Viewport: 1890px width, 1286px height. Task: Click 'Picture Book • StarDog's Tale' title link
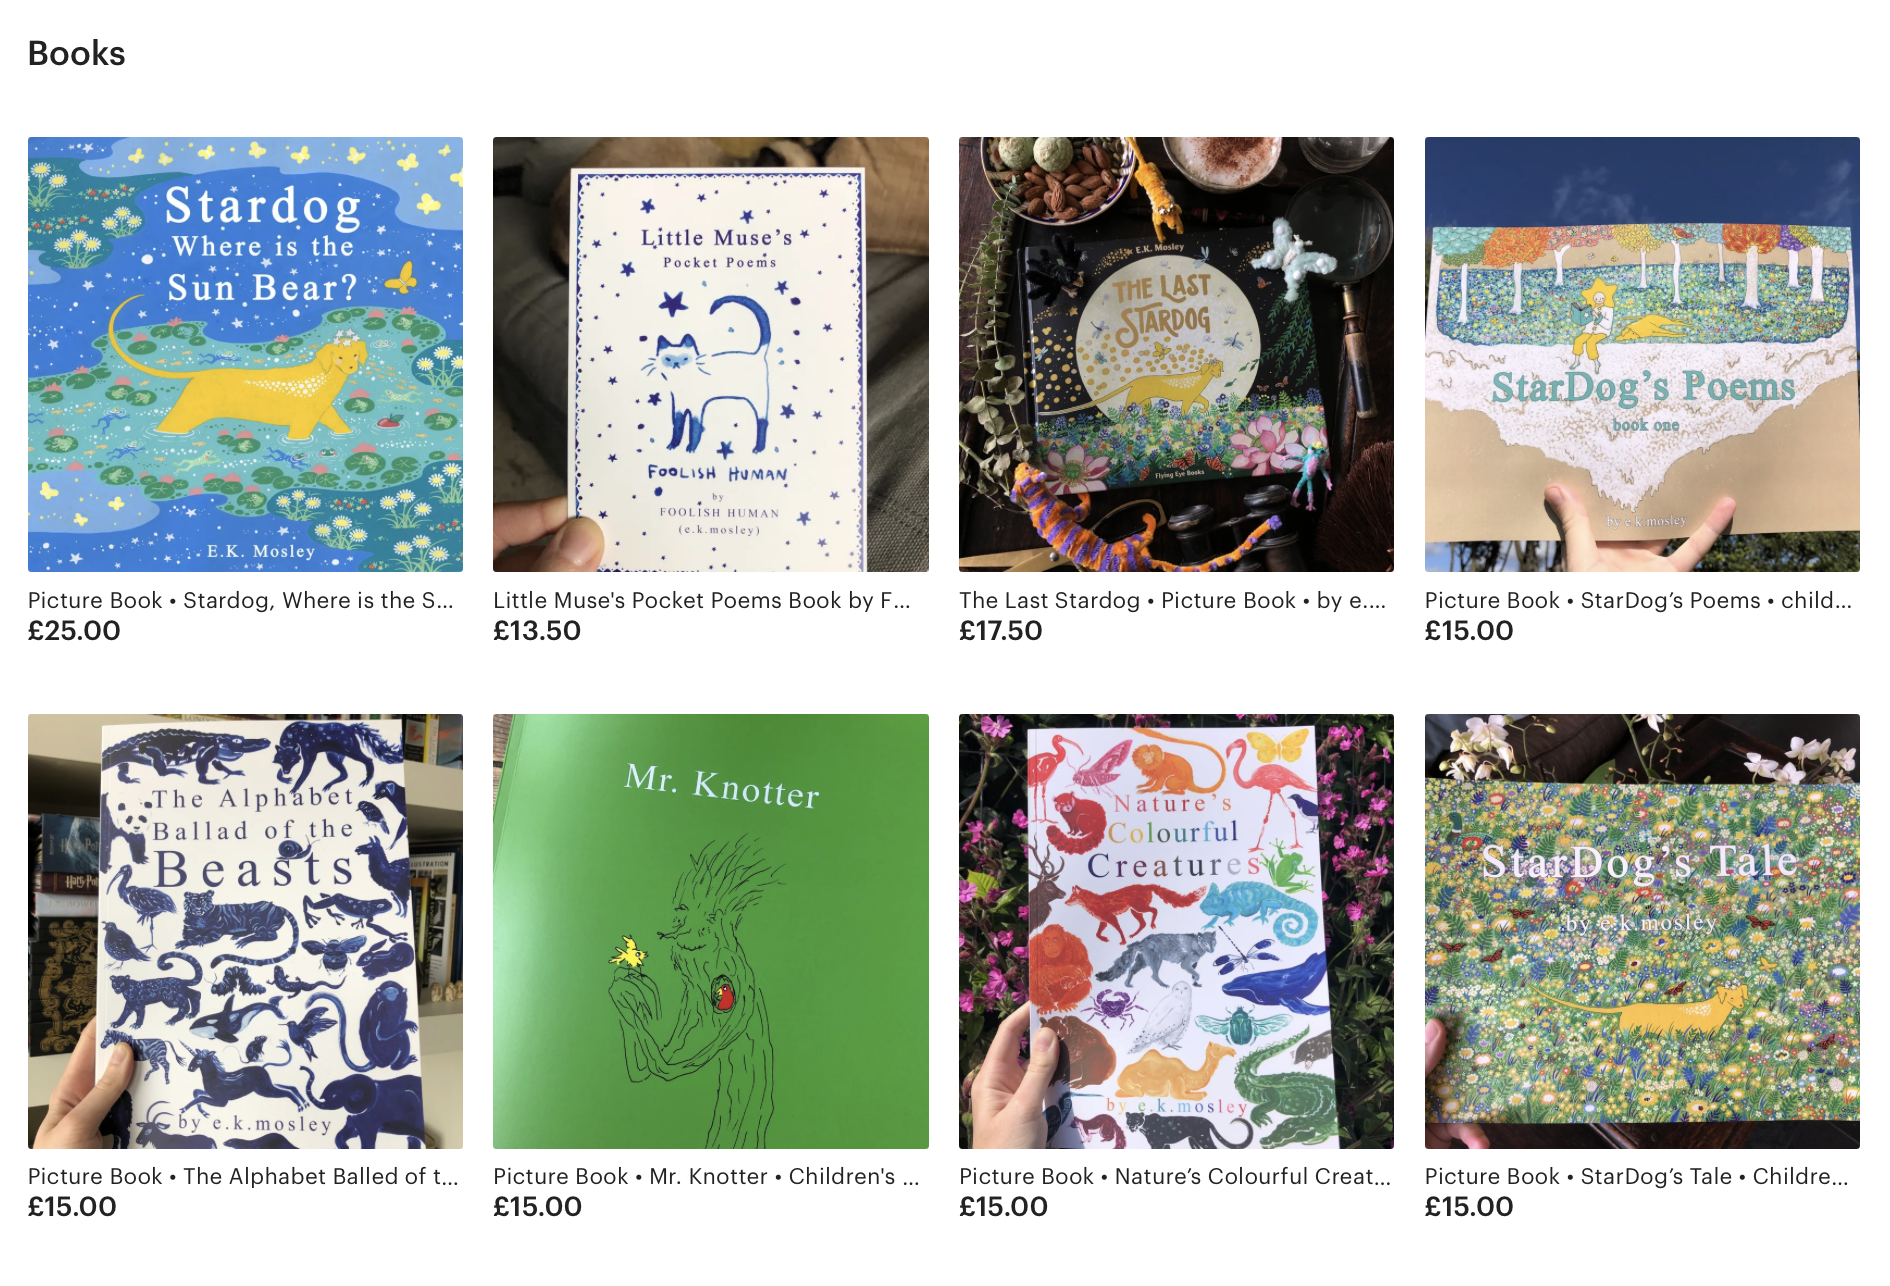(1637, 1176)
